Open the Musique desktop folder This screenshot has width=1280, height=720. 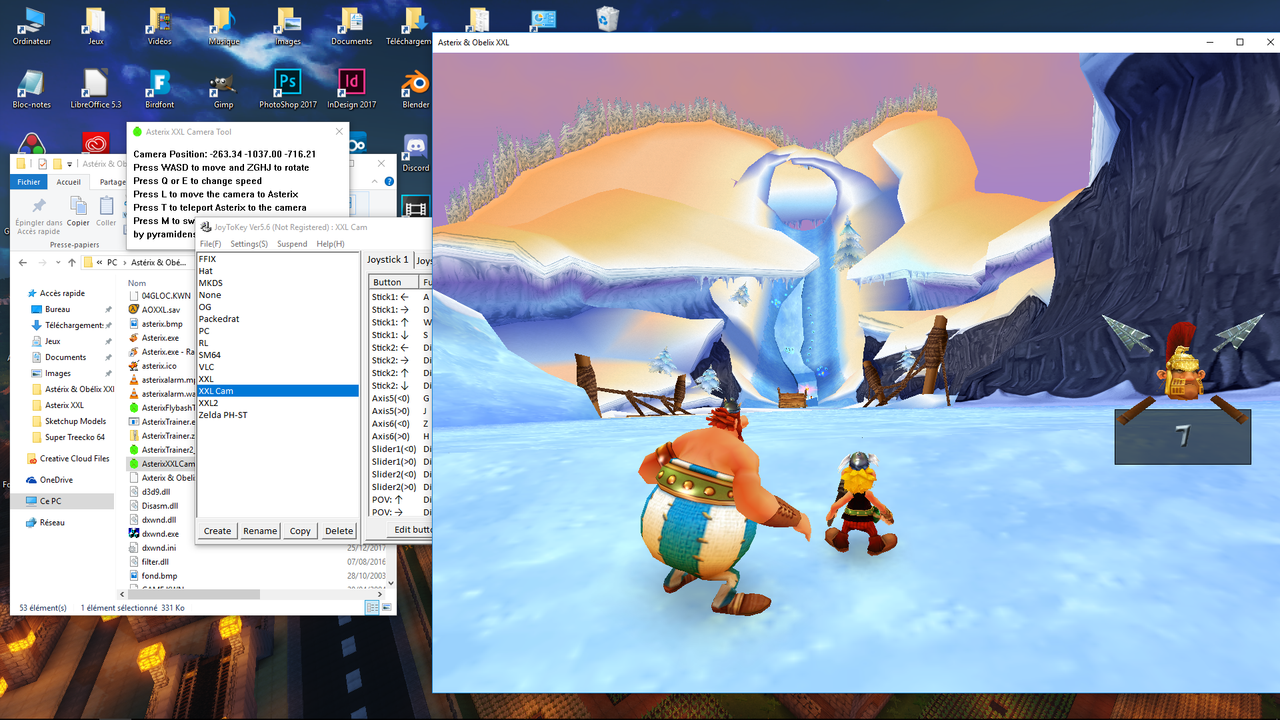(x=223, y=27)
